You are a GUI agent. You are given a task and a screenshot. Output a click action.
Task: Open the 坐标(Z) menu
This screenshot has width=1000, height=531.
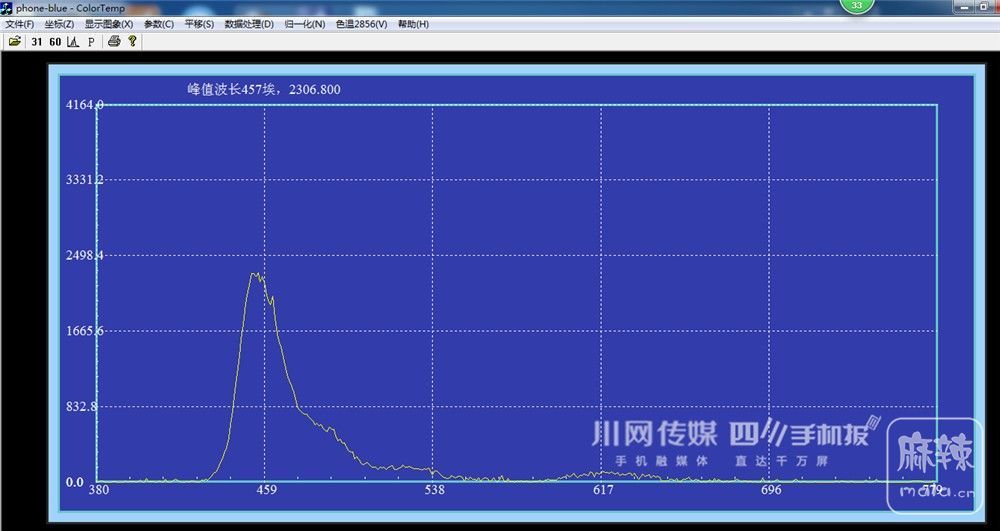coord(59,24)
